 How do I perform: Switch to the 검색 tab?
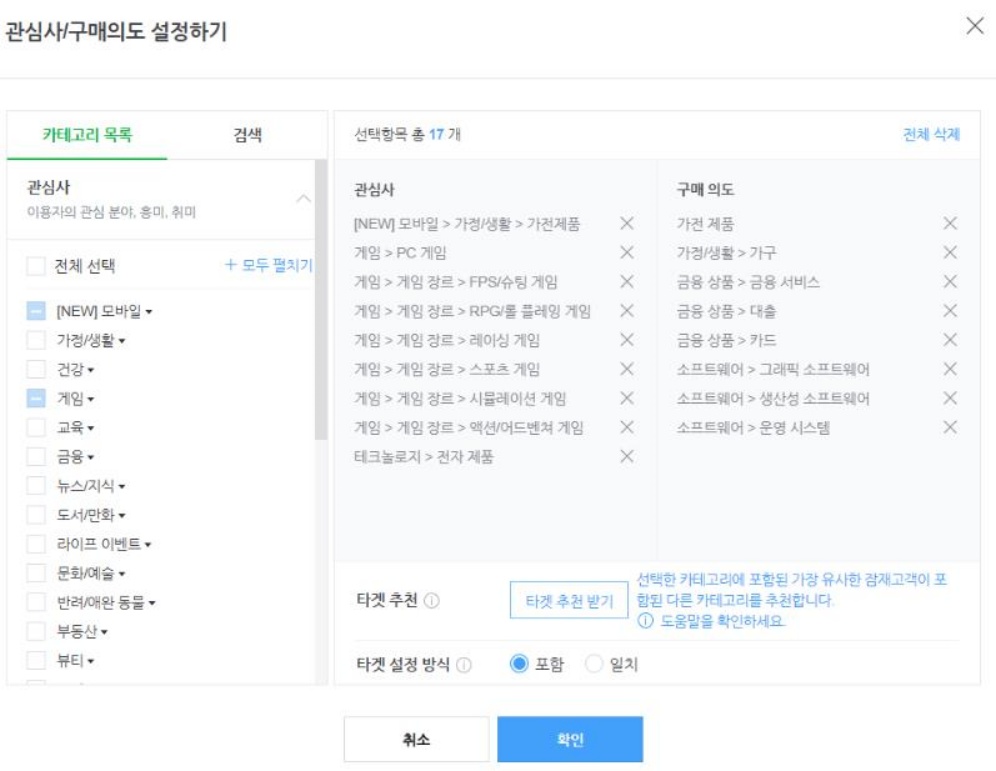coord(247,135)
